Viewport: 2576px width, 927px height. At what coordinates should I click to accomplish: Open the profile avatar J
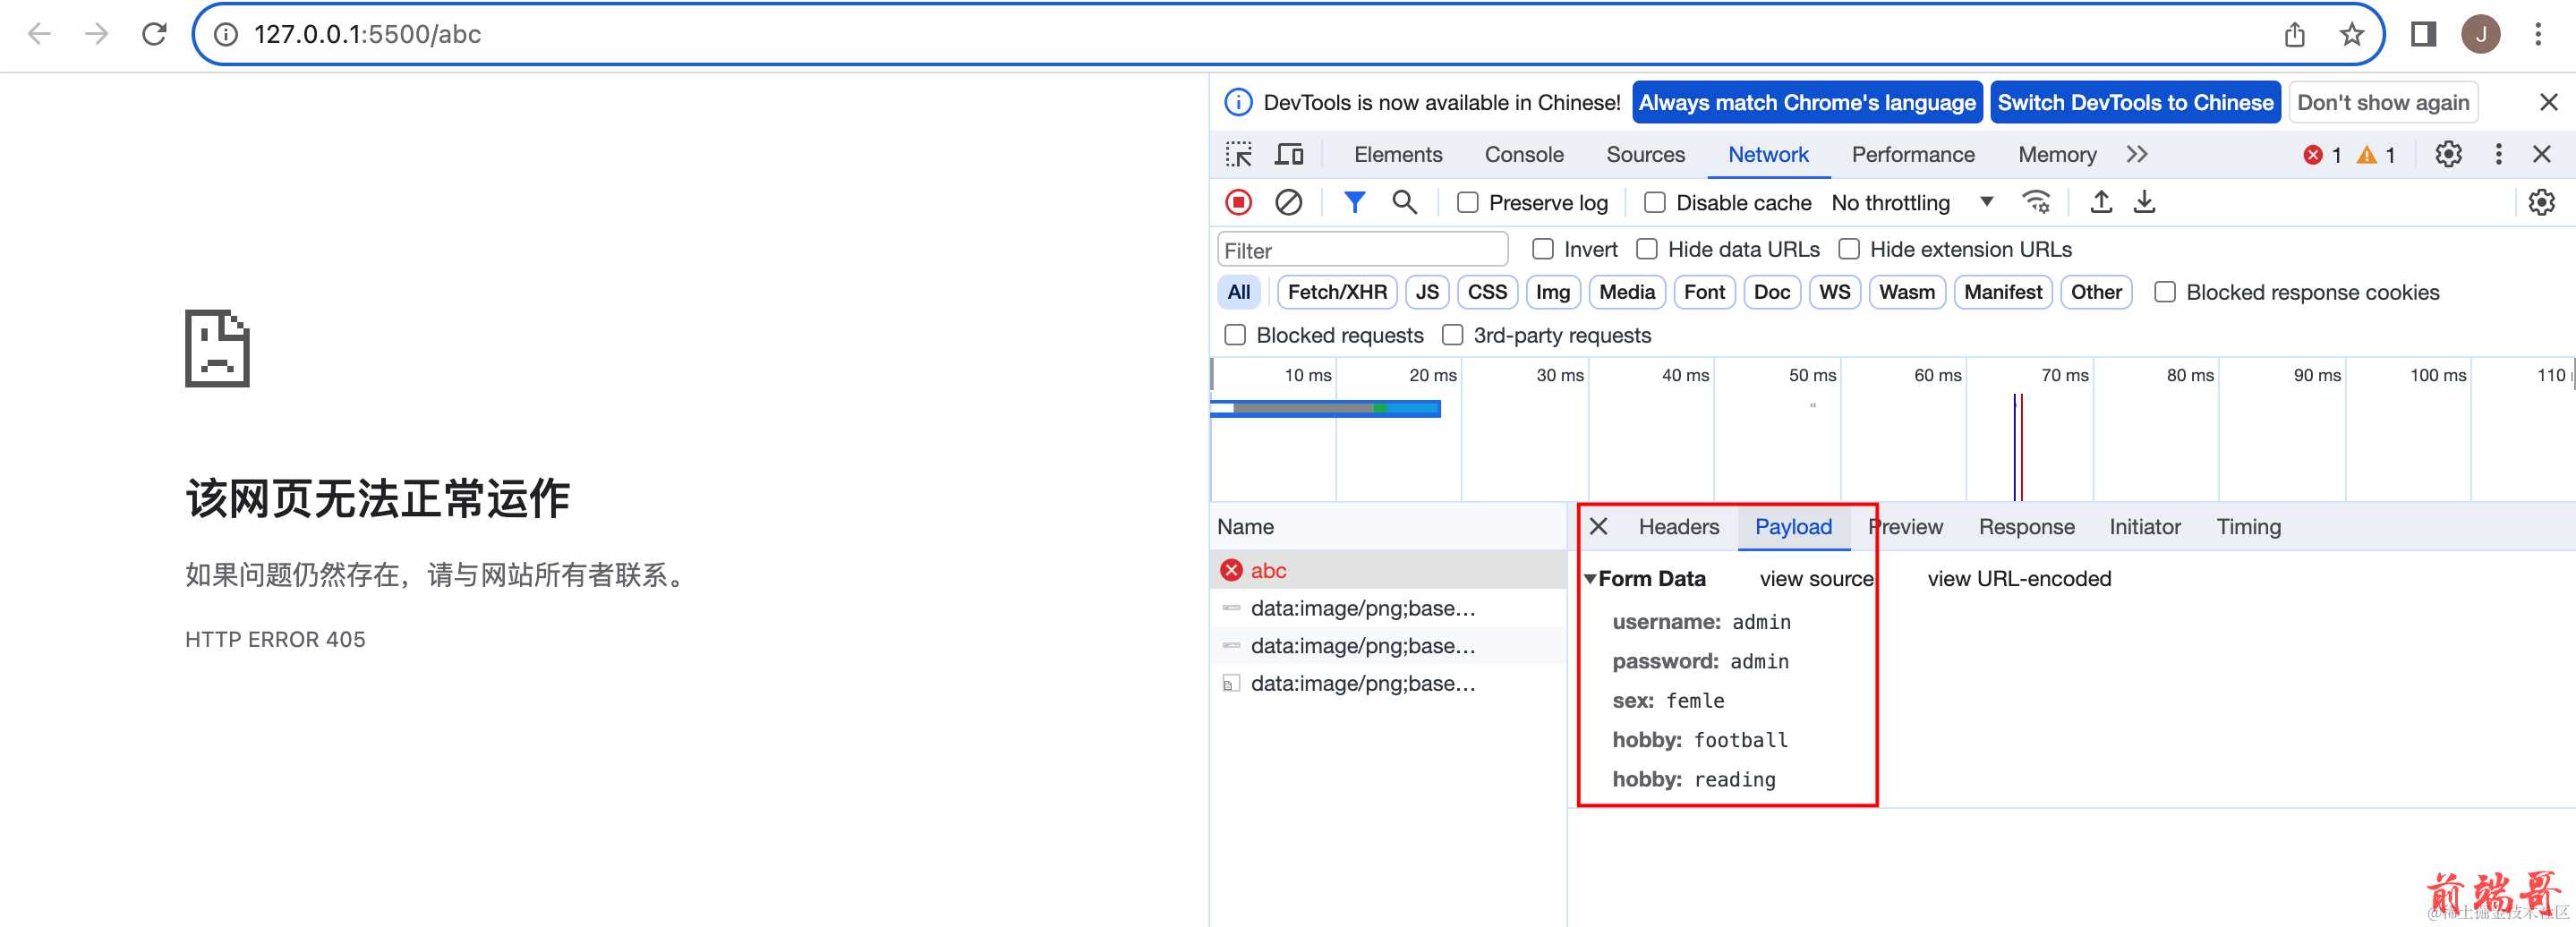2481,34
